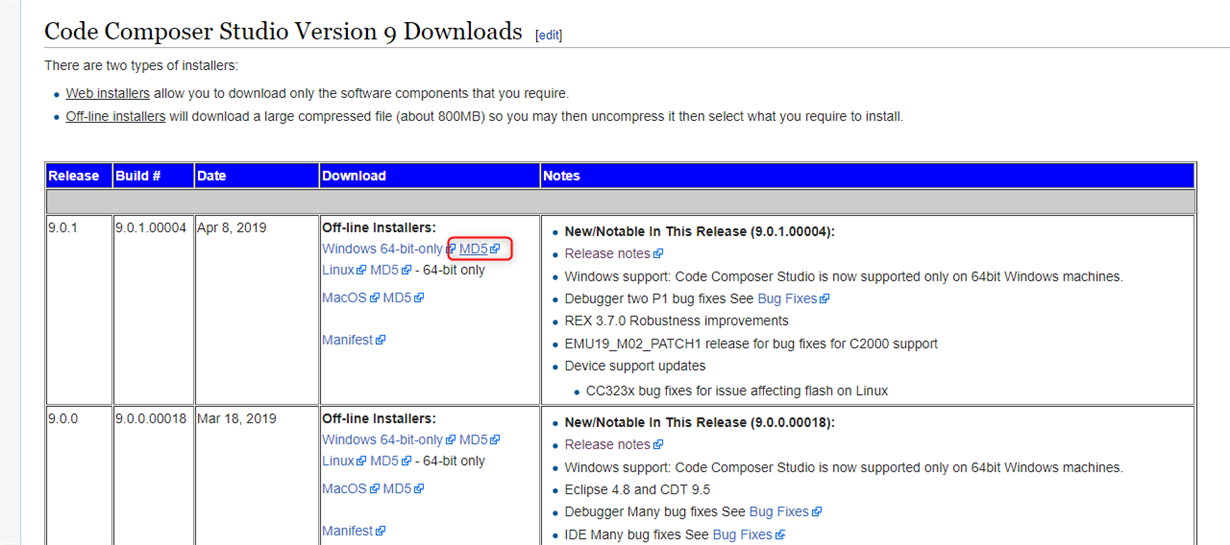Viewport: 1230px width, 545px height.
Task: Open the Off-line installers link
Action: coord(116,116)
